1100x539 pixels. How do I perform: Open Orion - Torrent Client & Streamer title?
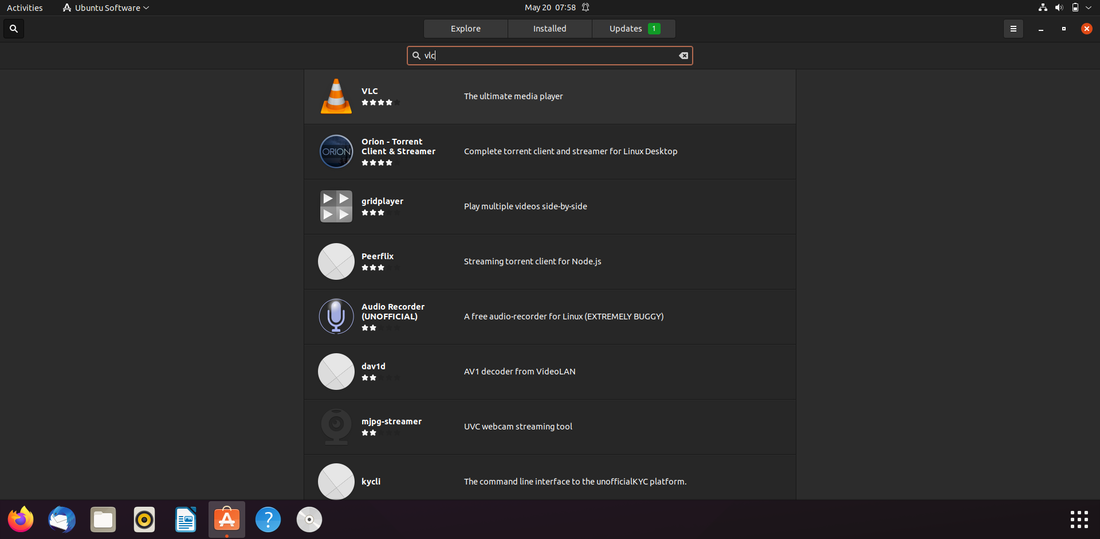(398, 146)
